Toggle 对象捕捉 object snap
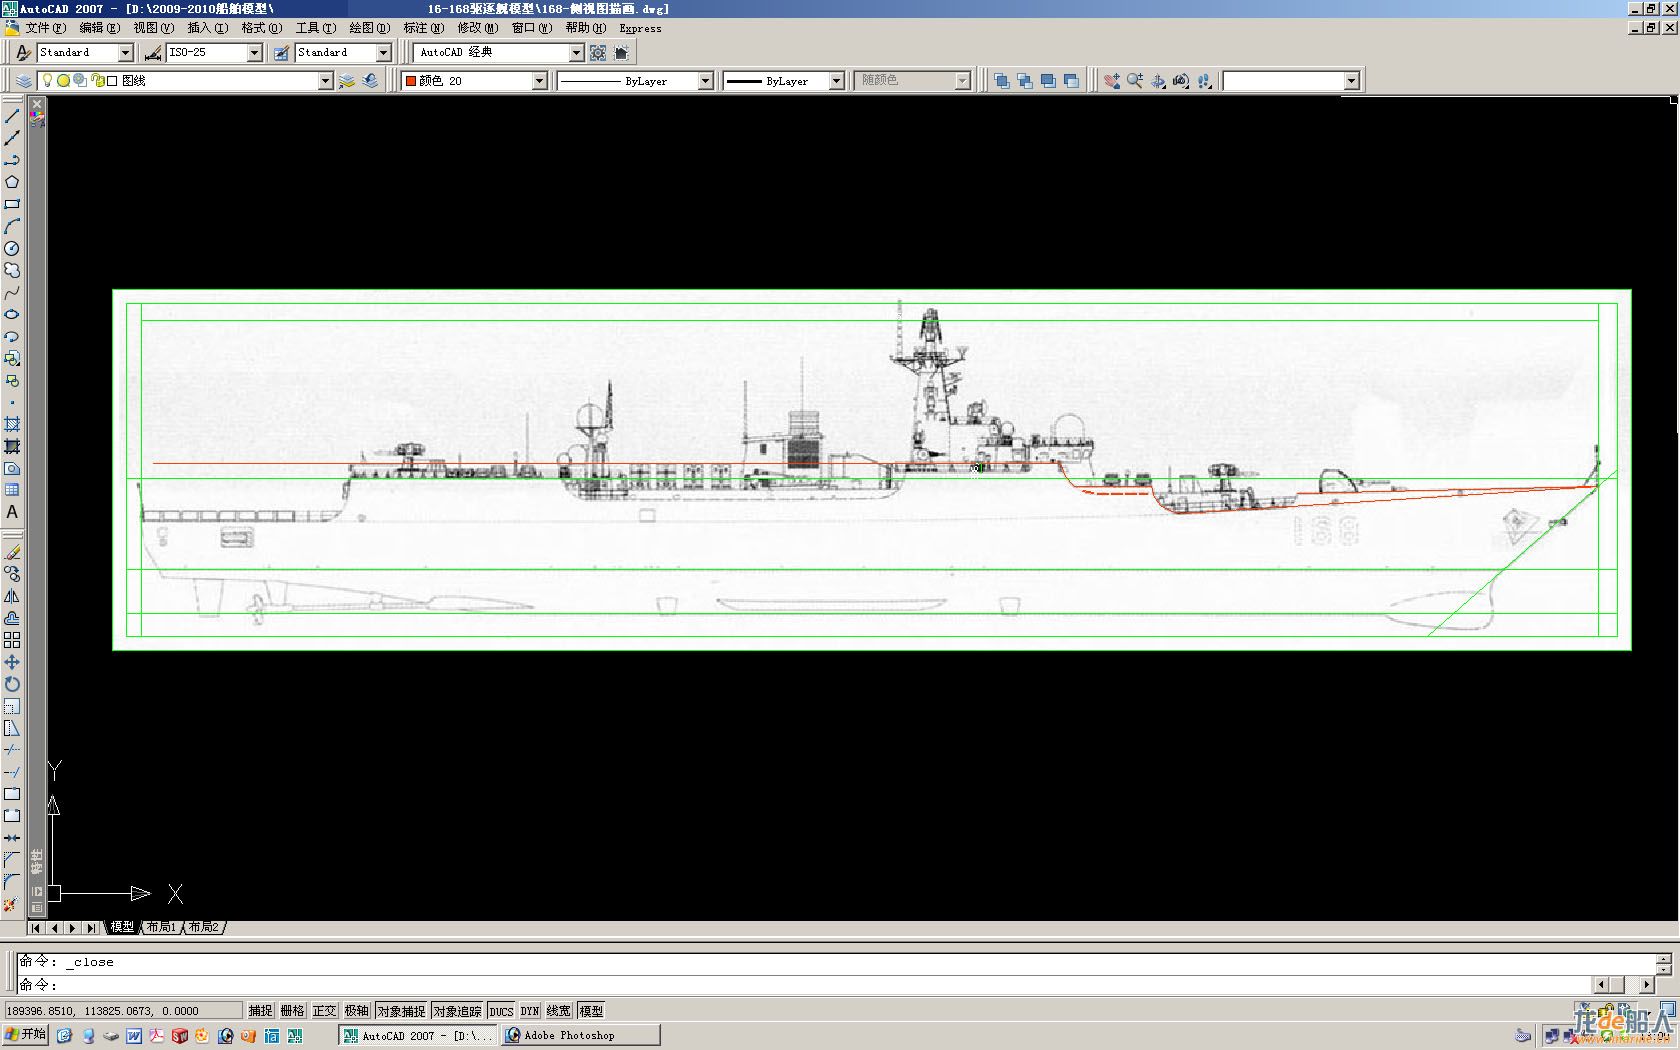This screenshot has width=1680, height=1050. pos(401,1011)
